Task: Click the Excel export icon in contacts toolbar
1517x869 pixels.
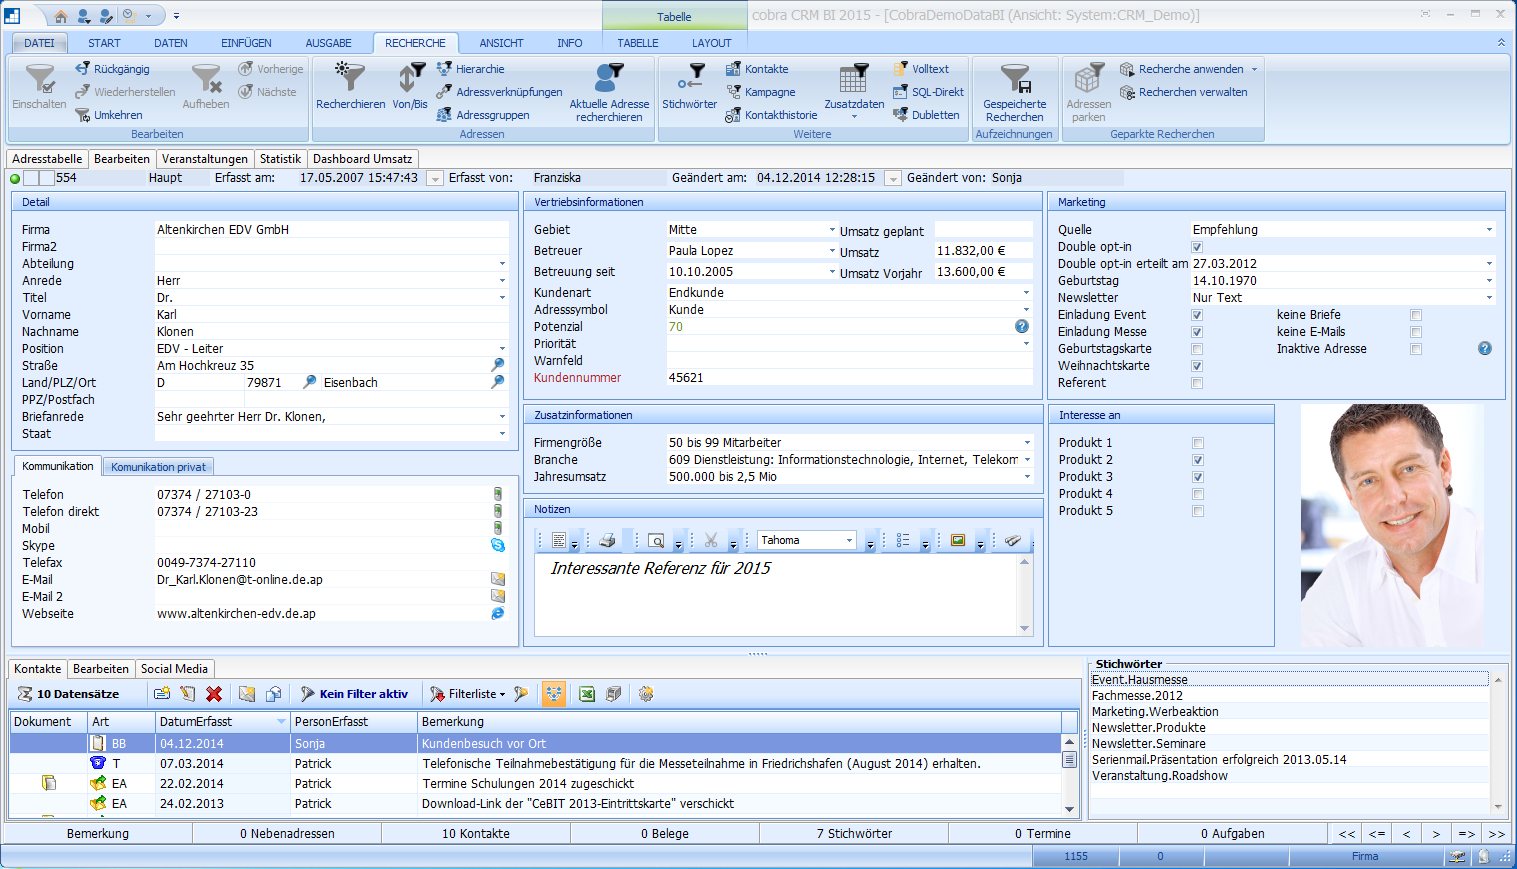Action: [587, 694]
